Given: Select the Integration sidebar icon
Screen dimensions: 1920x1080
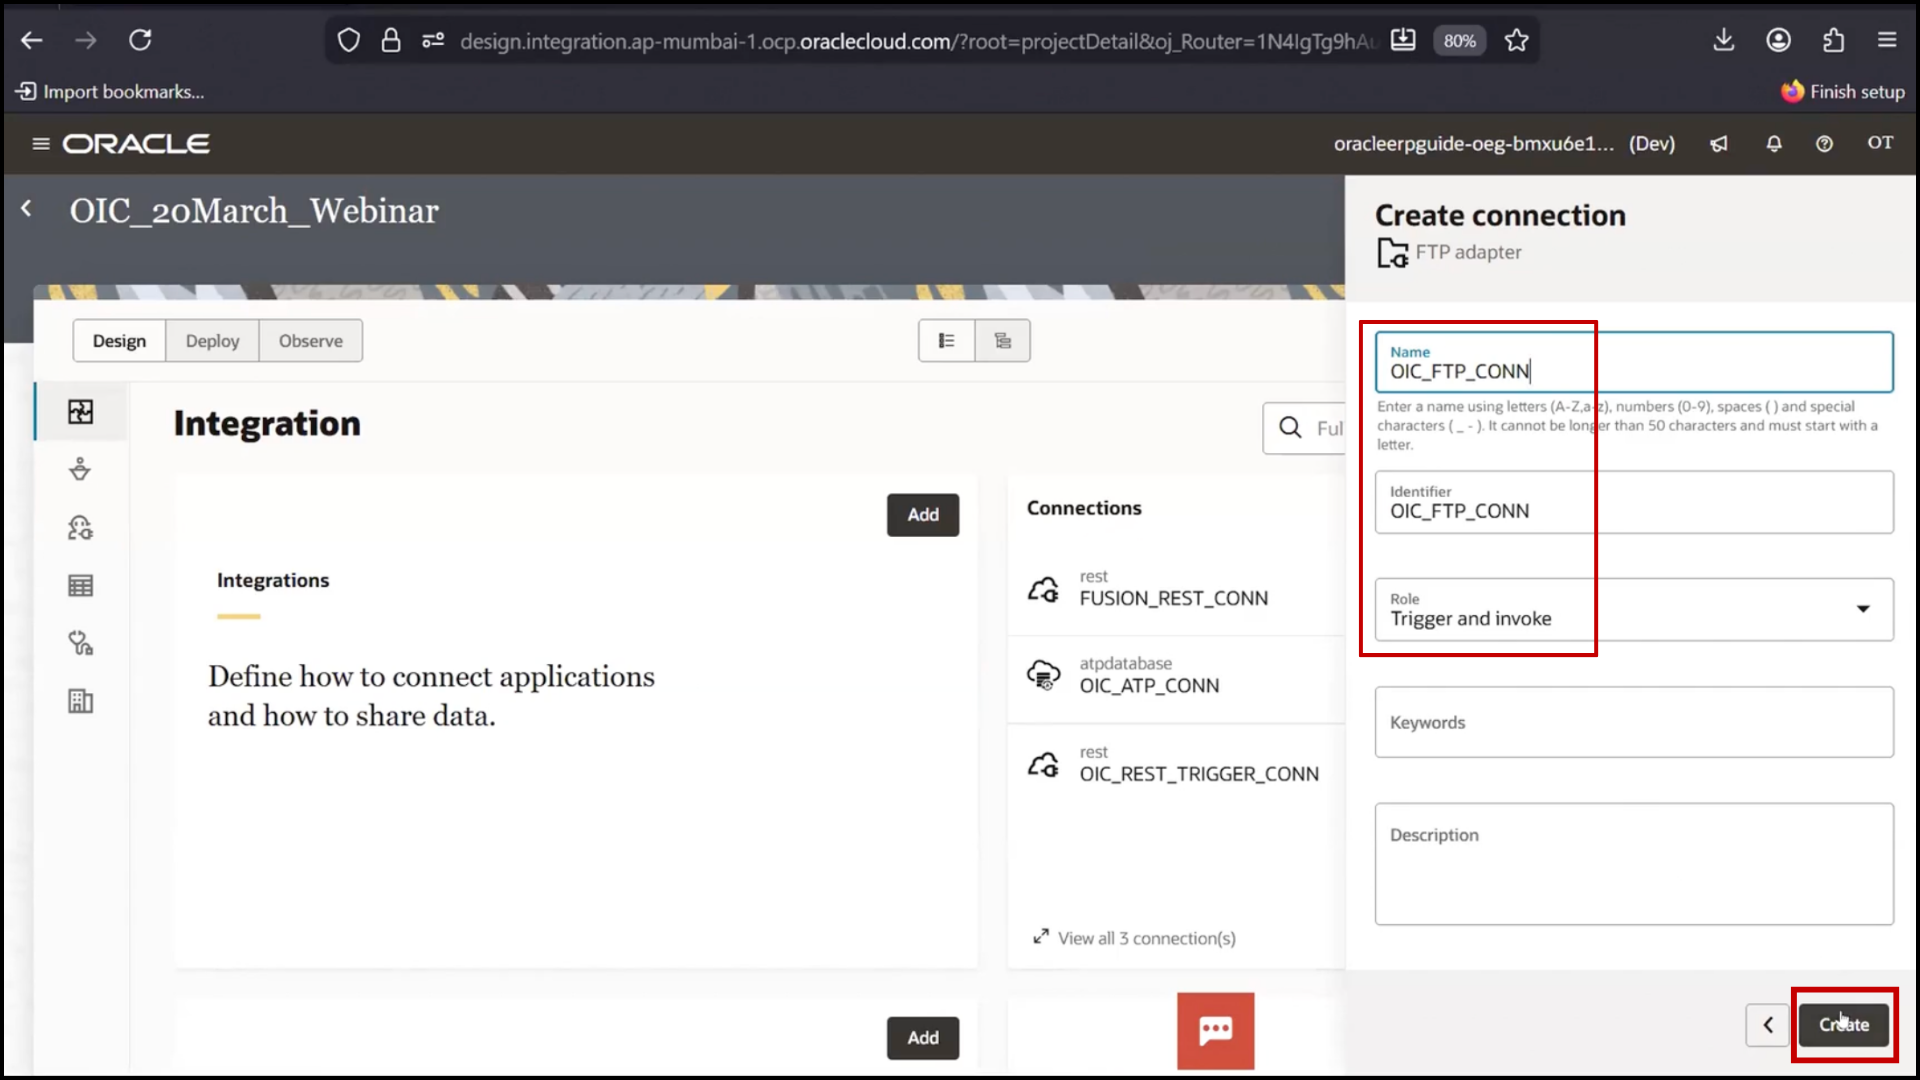Looking at the screenshot, I should coord(81,412).
